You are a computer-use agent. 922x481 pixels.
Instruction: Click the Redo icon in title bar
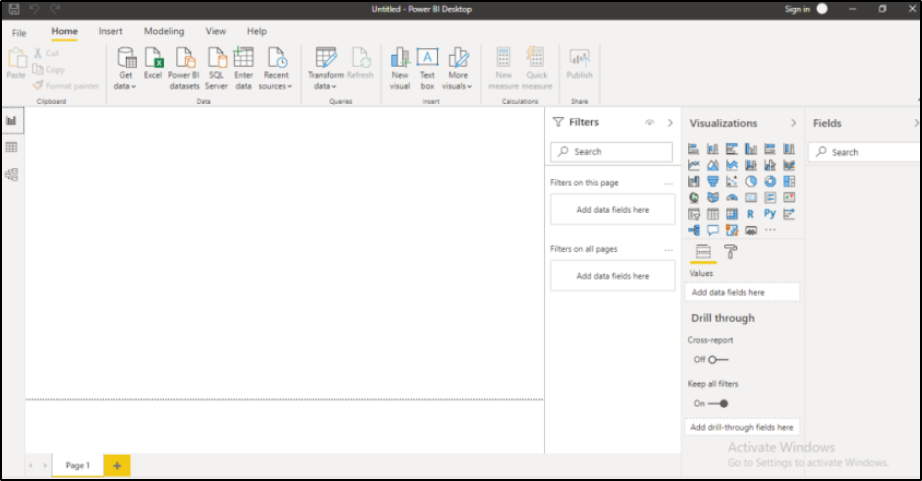tap(55, 9)
